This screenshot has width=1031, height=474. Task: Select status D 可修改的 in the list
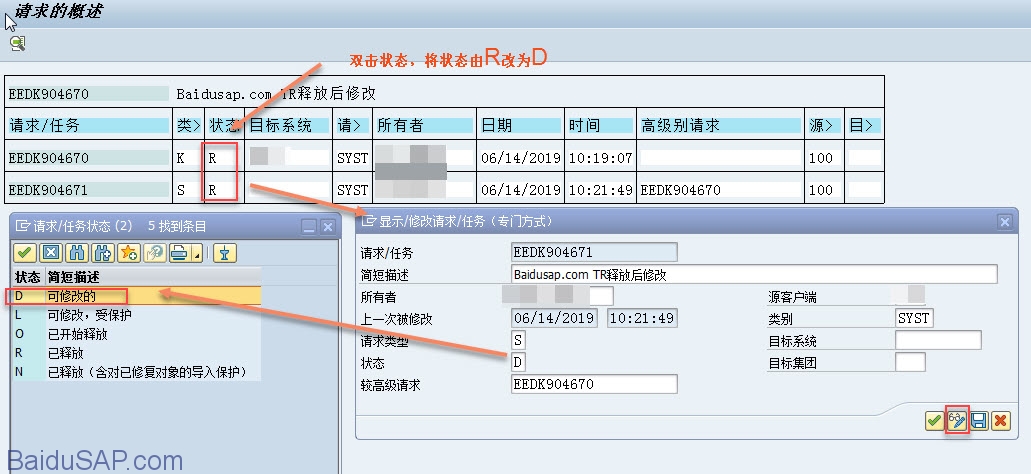point(70,296)
